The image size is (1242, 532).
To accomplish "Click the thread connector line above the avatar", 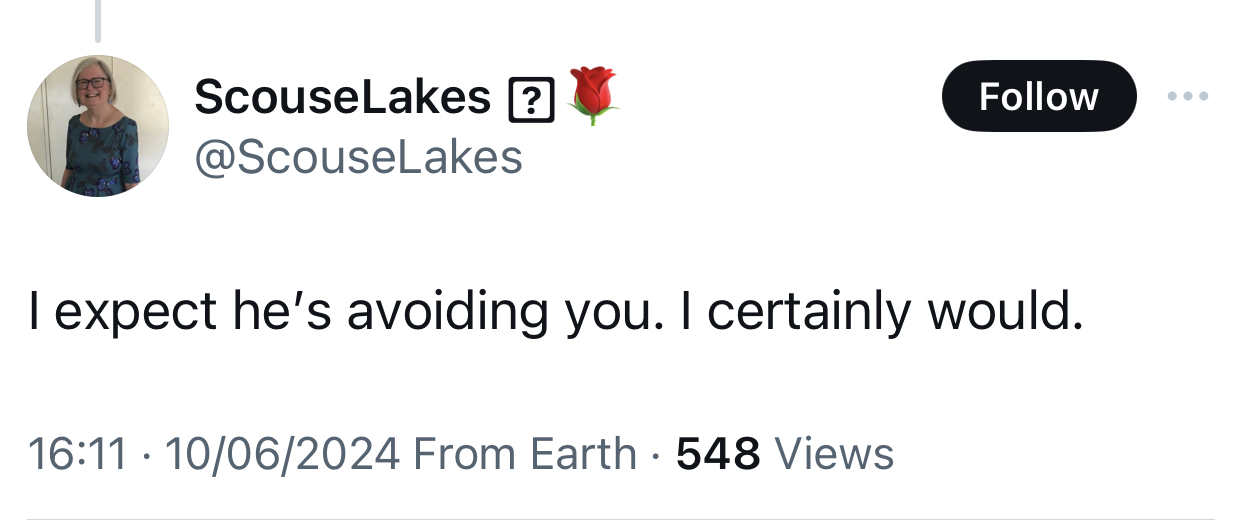I will [x=98, y=20].
